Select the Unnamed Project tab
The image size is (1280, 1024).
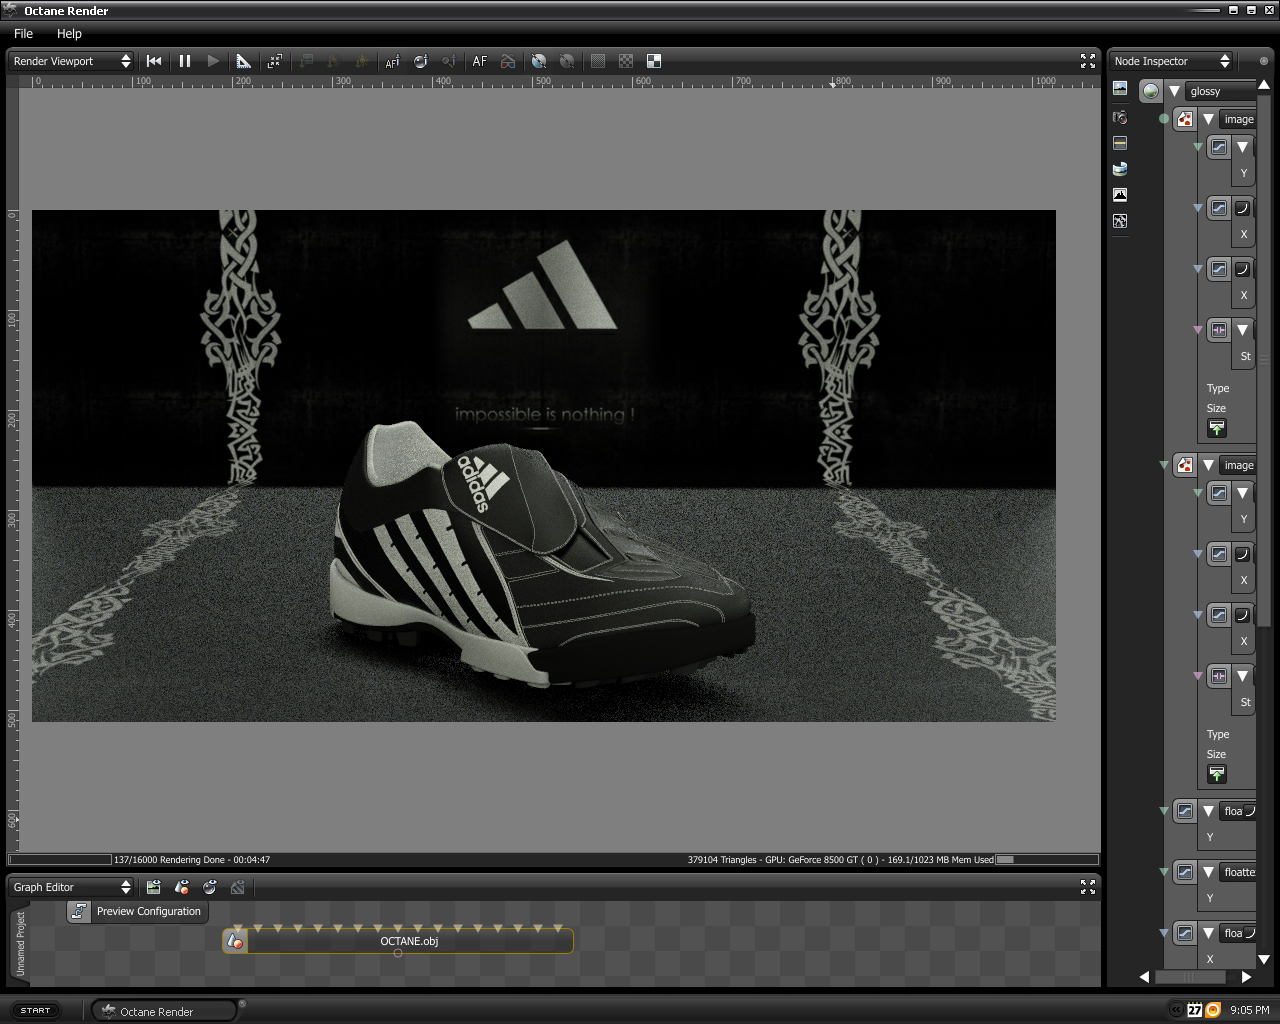pyautogui.click(x=20, y=943)
